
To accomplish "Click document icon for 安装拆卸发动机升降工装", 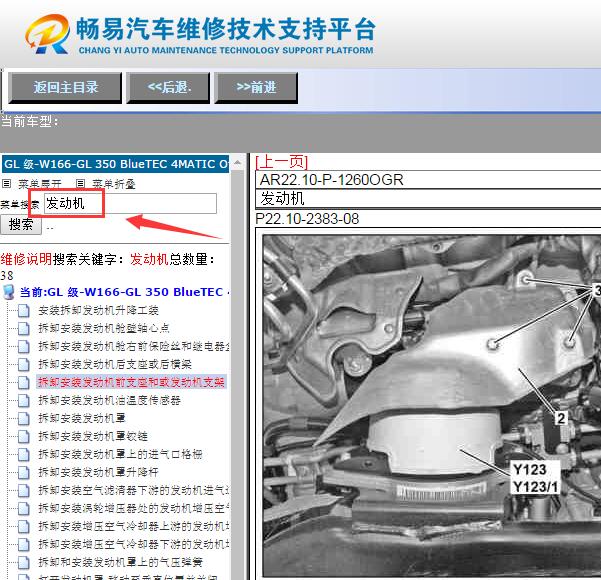I will click(24, 310).
